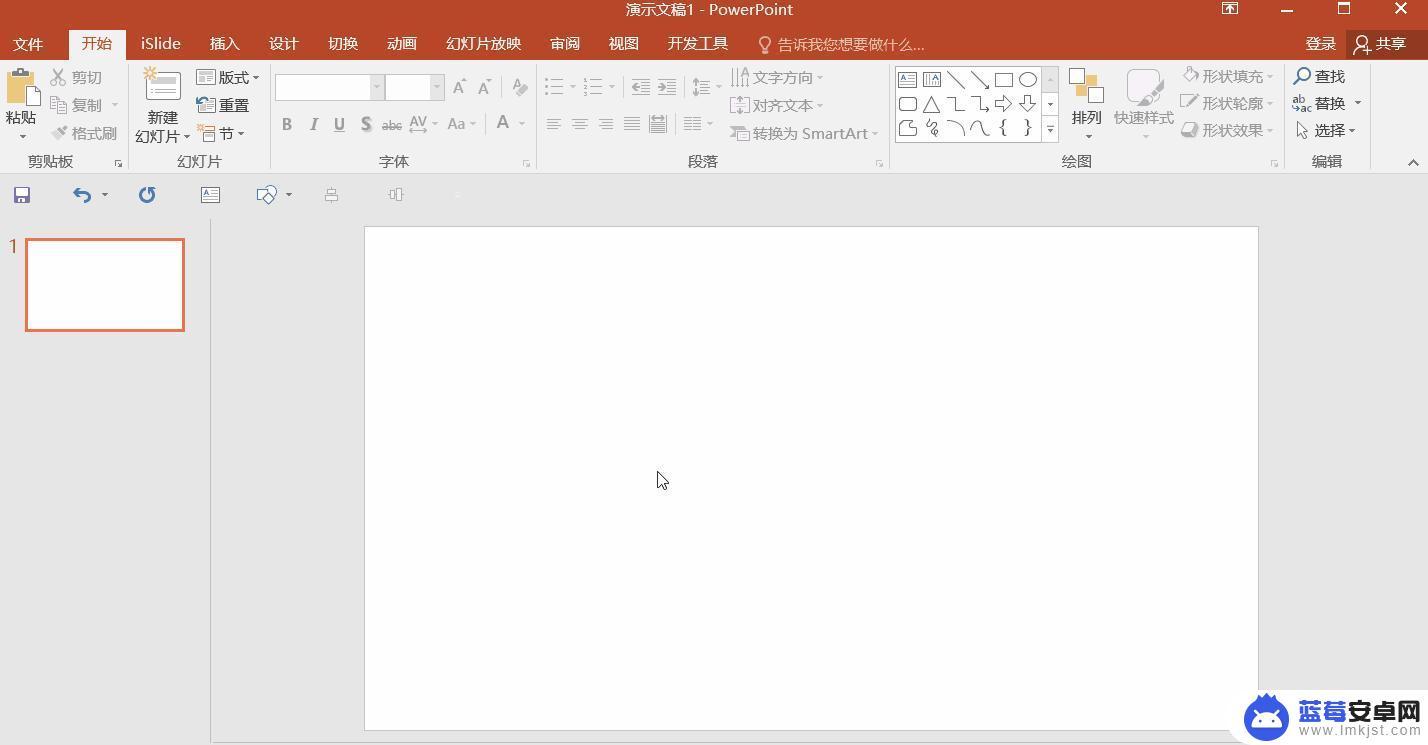Viewport: 1428px width, 745px height.
Task: Select the rectangle shape
Action: pos(1004,80)
